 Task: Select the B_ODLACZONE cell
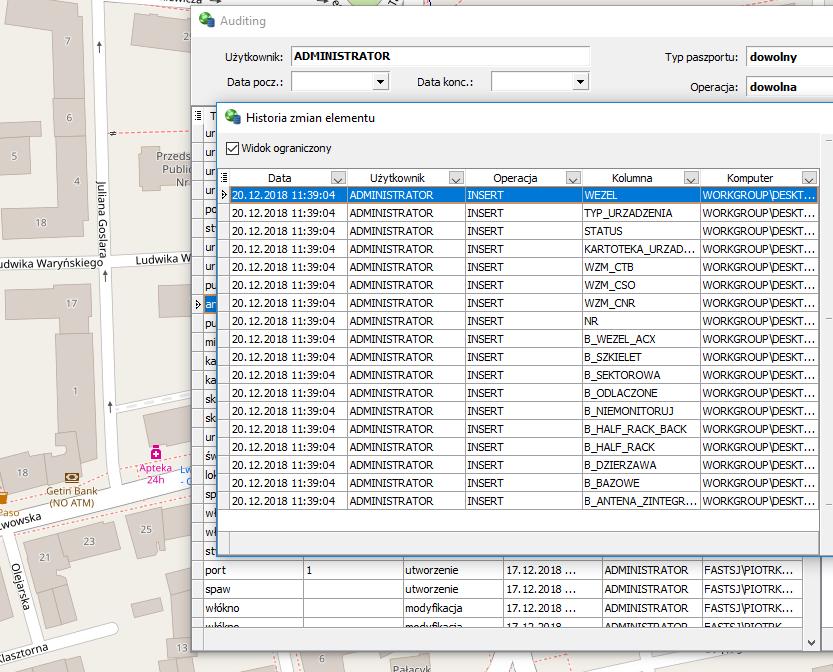click(641, 393)
